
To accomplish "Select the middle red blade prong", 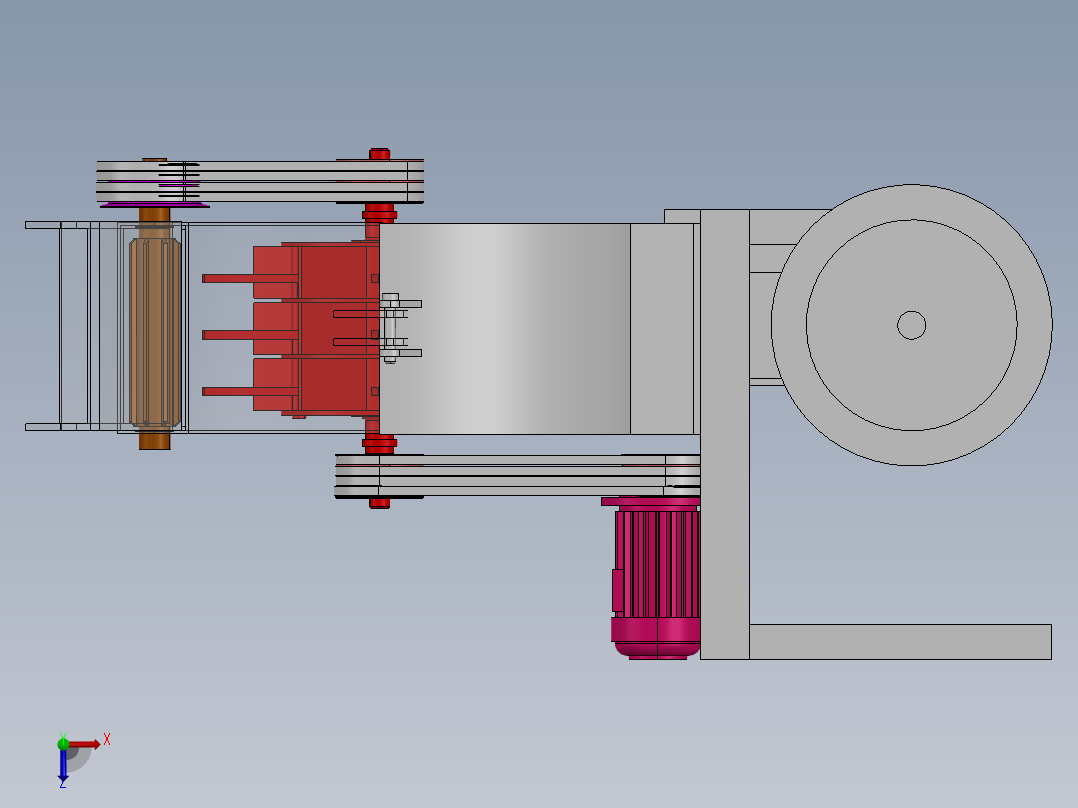I will click(x=250, y=335).
